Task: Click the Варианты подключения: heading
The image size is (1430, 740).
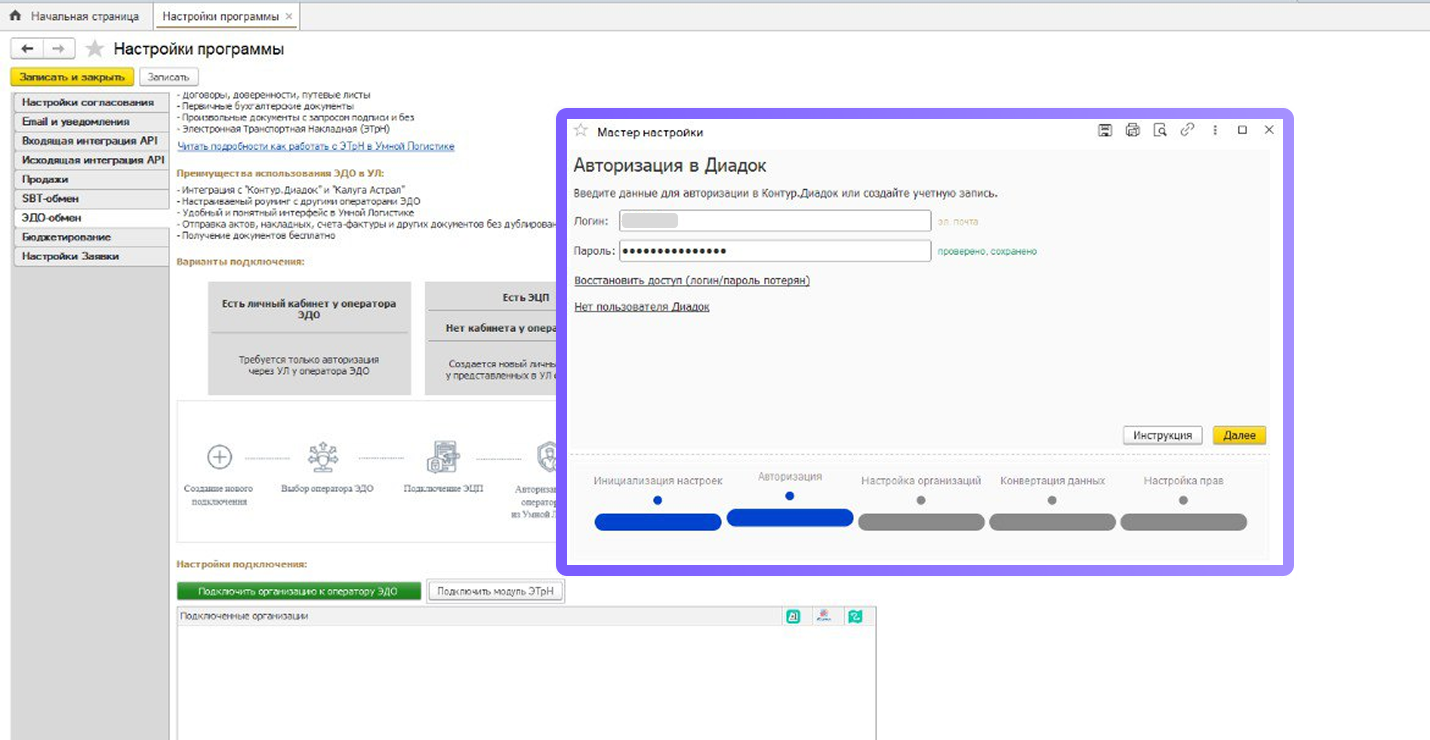Action: 241,262
